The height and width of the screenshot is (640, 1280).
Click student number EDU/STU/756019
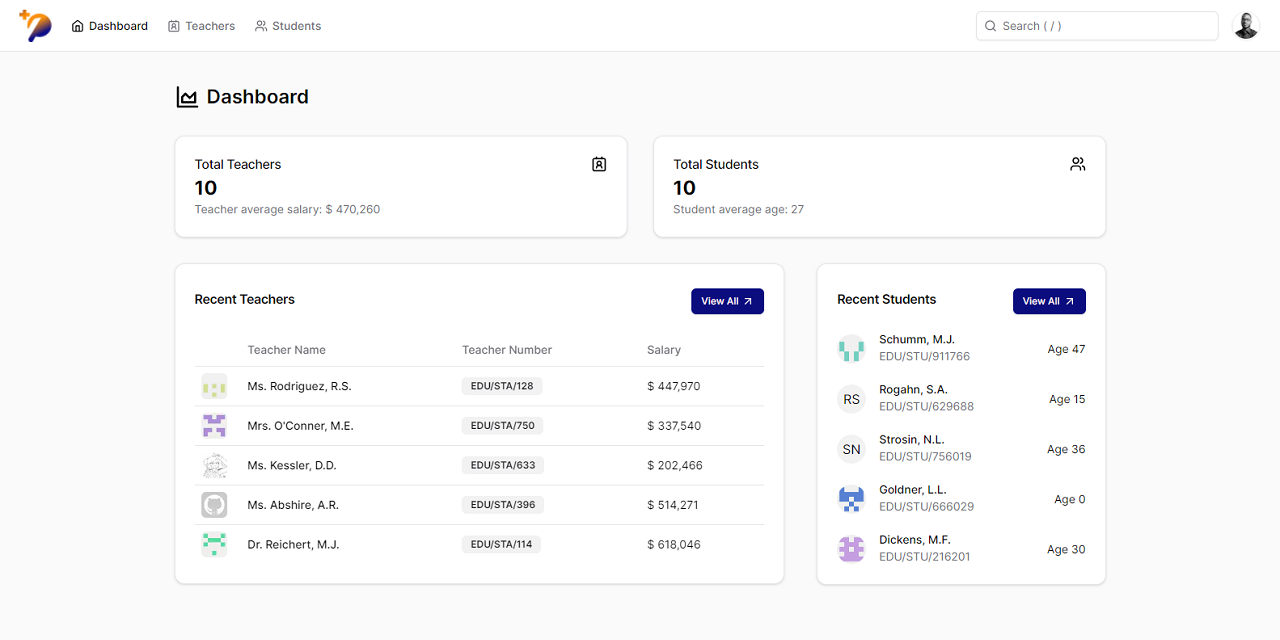coord(925,457)
